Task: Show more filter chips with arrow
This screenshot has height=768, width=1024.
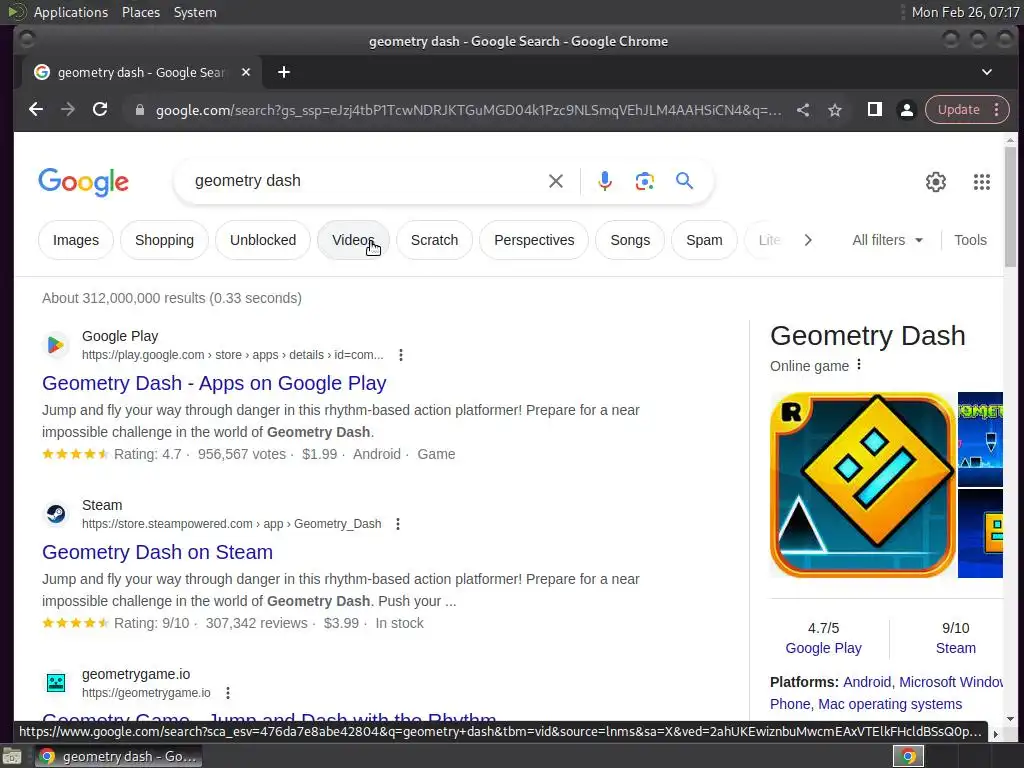Action: (808, 240)
